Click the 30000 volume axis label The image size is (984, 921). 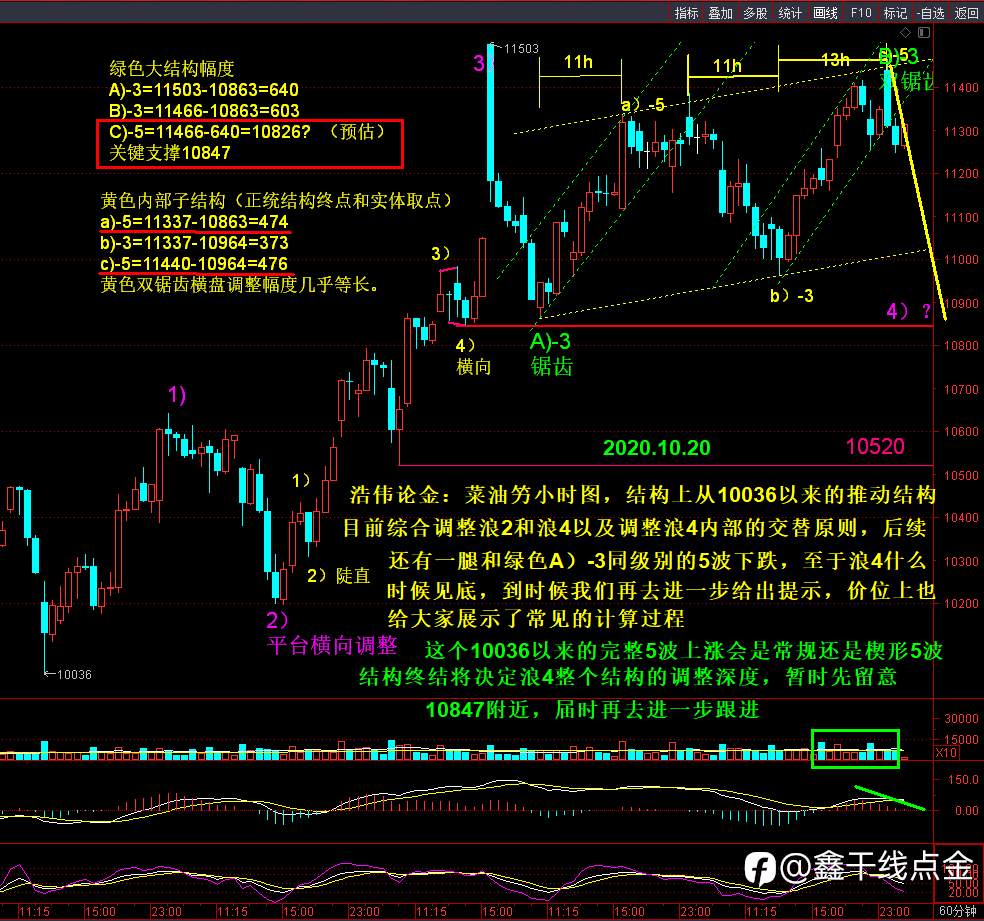point(961,718)
